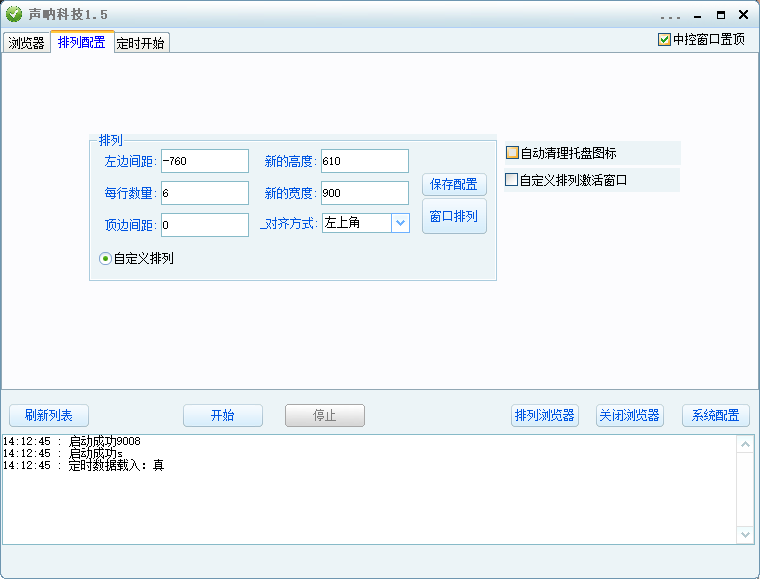The width and height of the screenshot is (760, 579).
Task: Open 系统配置 button
Action: pos(715,415)
